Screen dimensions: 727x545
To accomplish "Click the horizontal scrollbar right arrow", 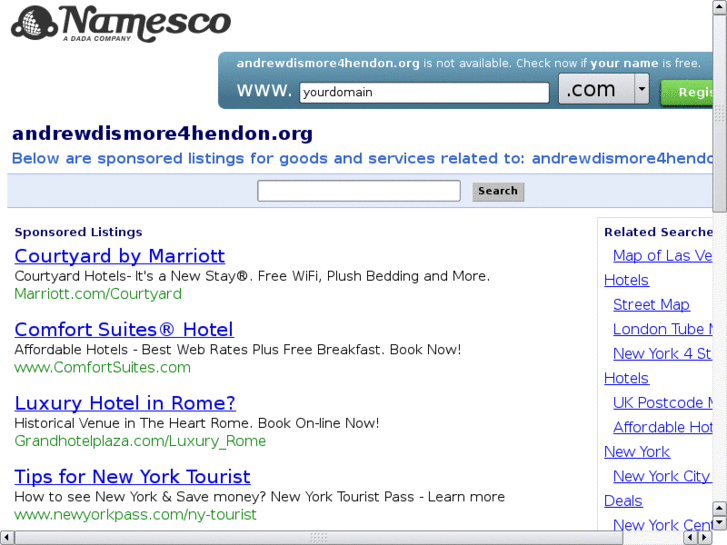I will click(x=704, y=538).
